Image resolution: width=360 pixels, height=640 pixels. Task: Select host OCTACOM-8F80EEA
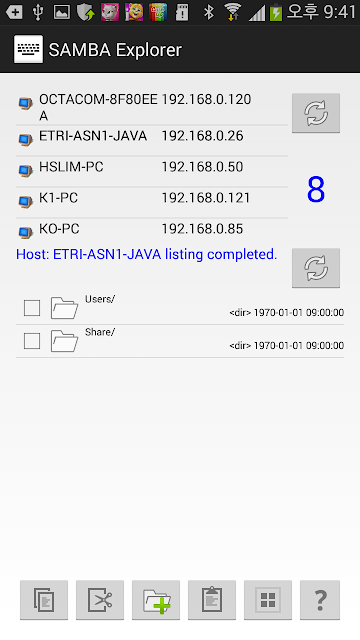(x=152, y=107)
